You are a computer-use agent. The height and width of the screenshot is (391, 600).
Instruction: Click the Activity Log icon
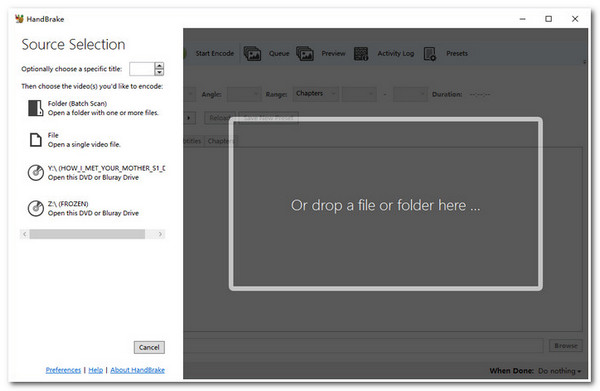pos(361,54)
